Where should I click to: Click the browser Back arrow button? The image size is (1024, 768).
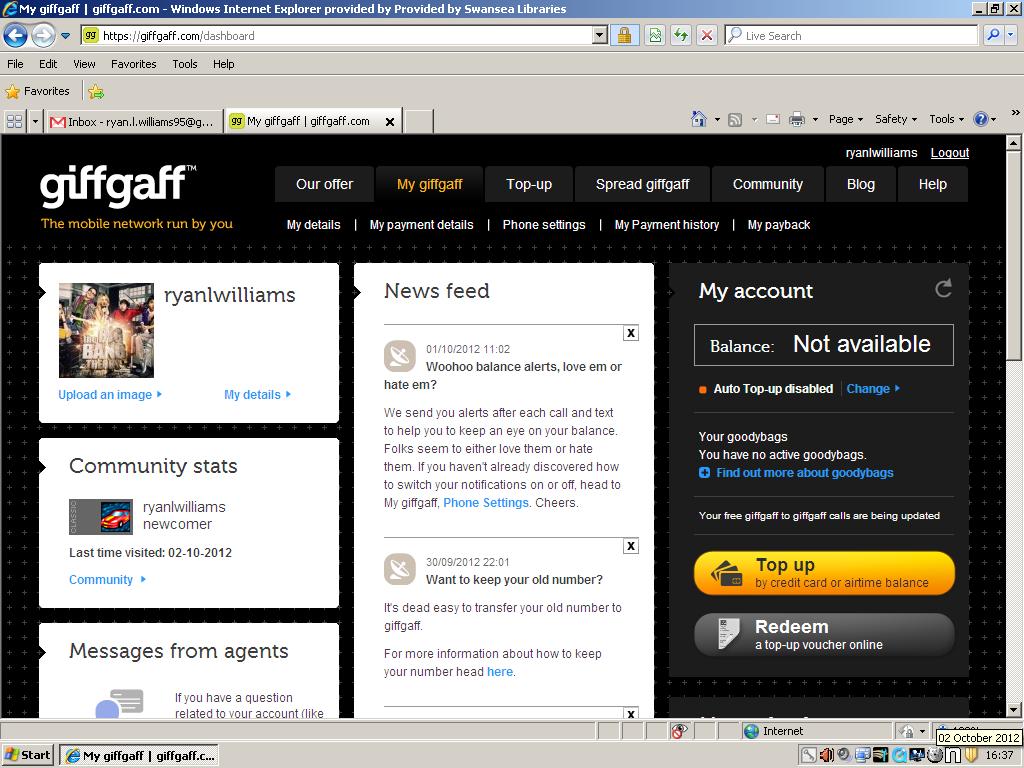(15, 36)
